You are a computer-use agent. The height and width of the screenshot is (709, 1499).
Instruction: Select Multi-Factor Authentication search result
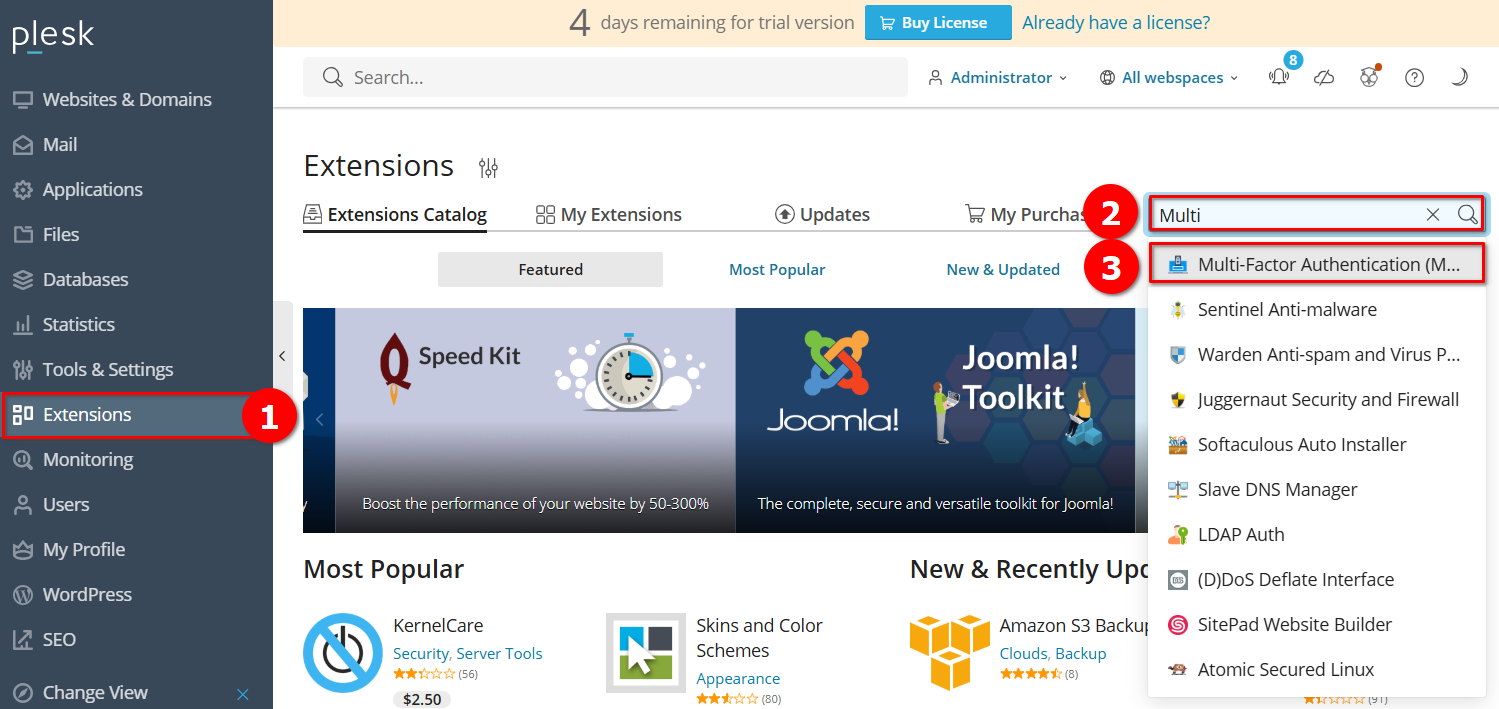pyautogui.click(x=1317, y=264)
